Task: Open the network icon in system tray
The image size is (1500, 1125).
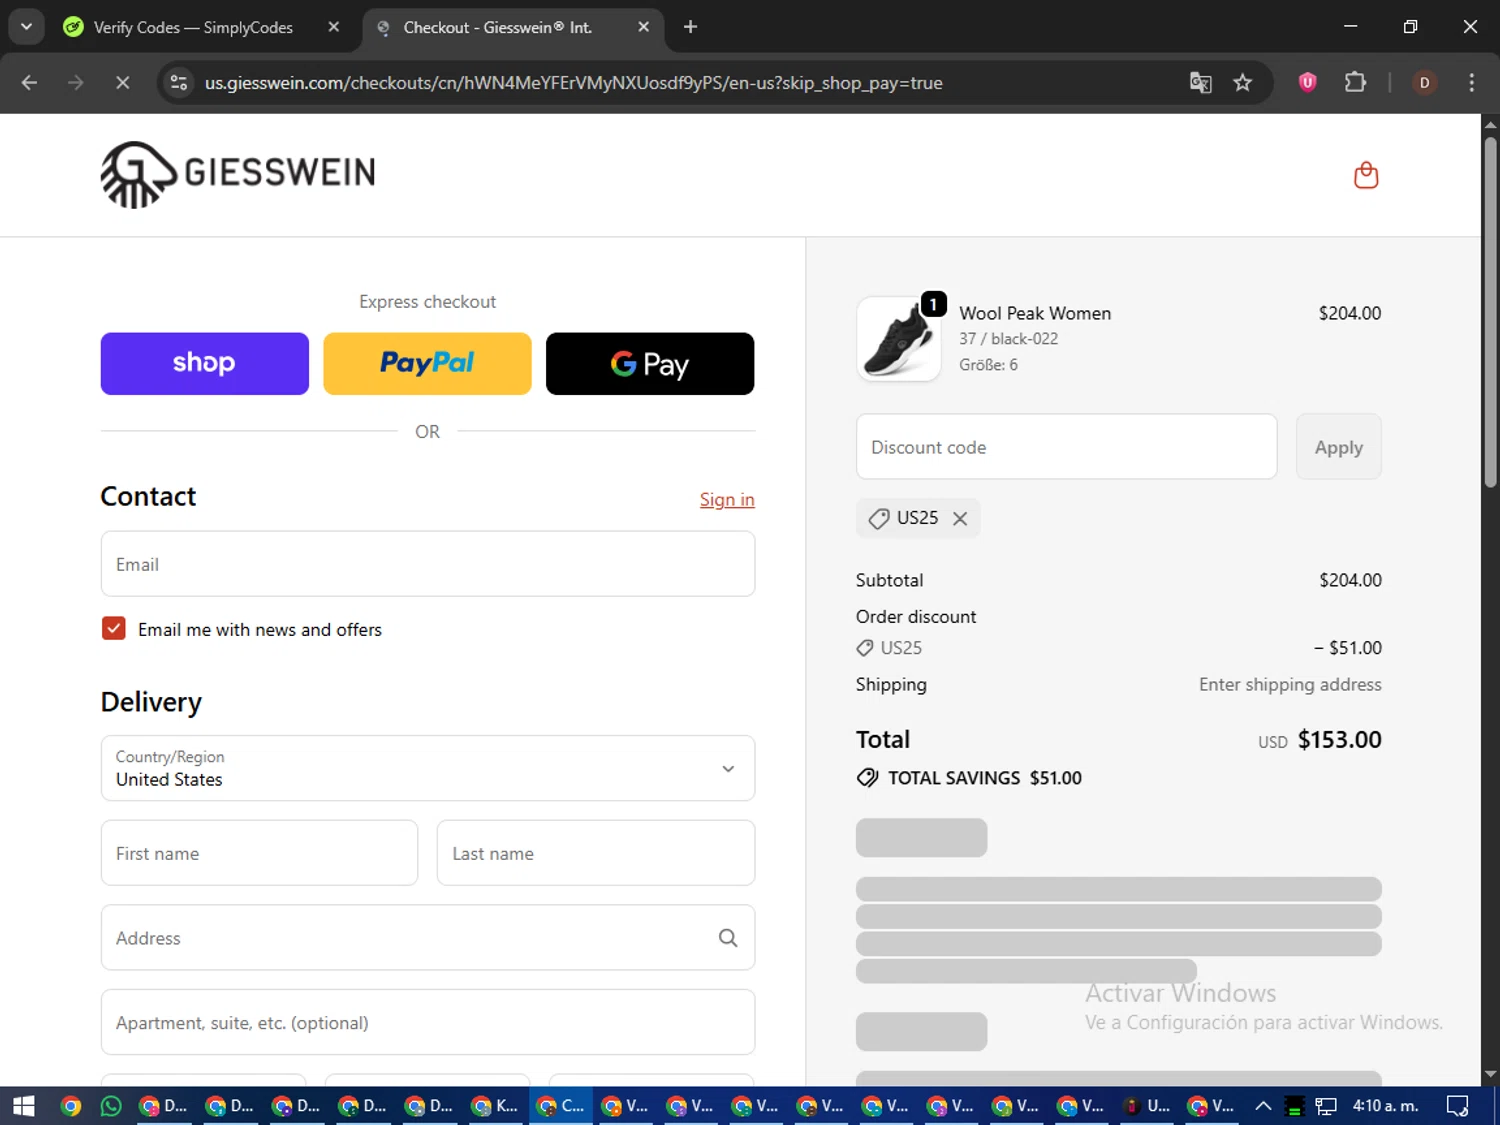Action: (x=1326, y=1105)
